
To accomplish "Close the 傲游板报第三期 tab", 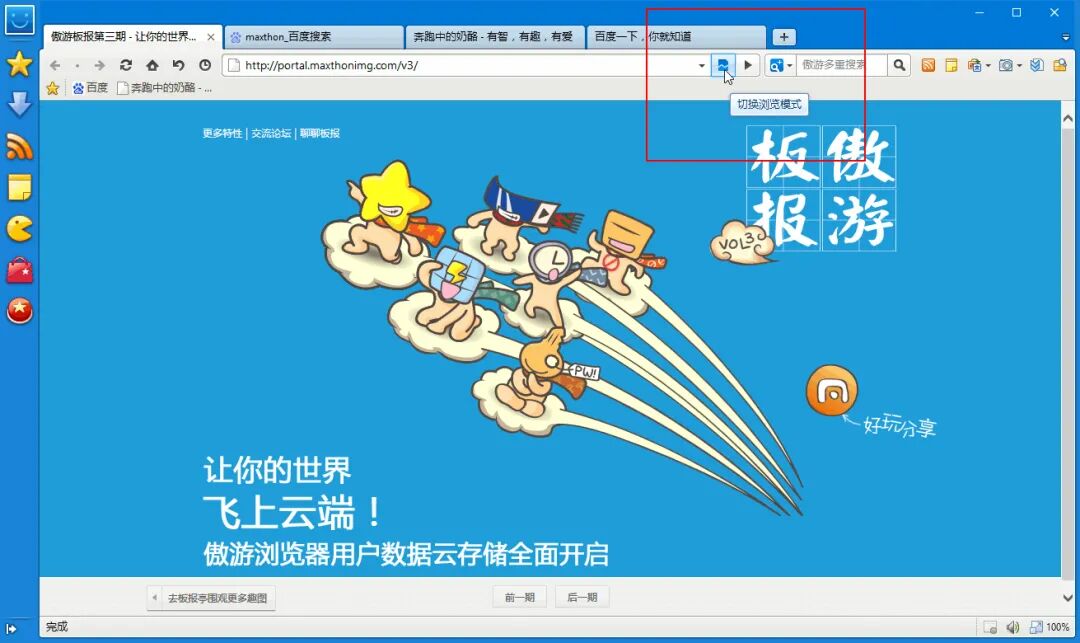I will click(211, 37).
